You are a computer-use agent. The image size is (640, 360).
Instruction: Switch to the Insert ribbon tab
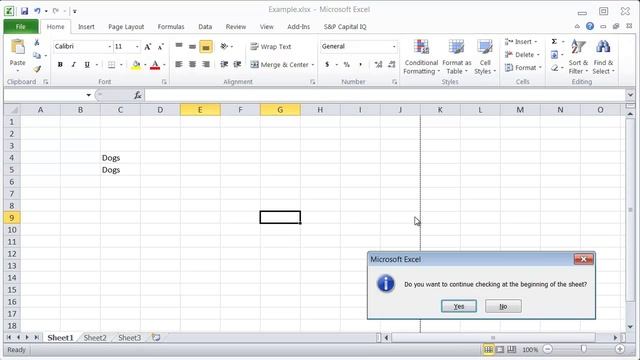pos(86,27)
